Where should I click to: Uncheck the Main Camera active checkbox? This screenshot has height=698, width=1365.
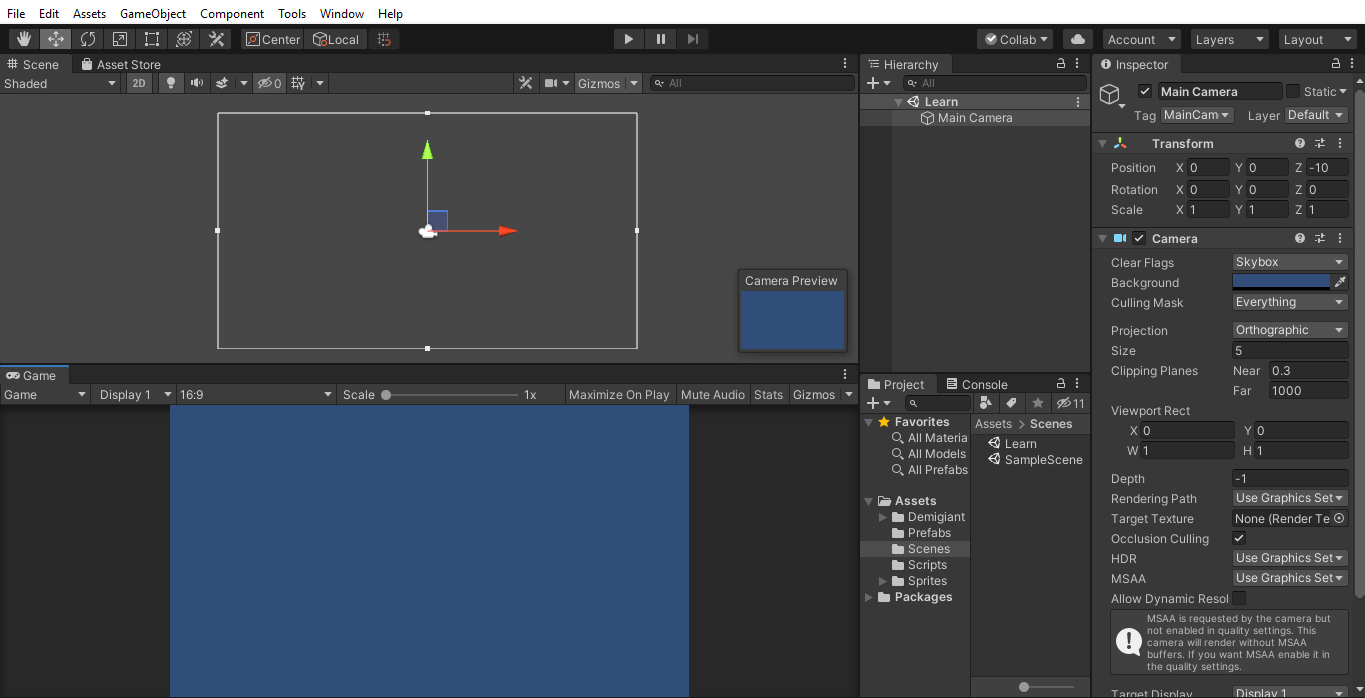1145,91
